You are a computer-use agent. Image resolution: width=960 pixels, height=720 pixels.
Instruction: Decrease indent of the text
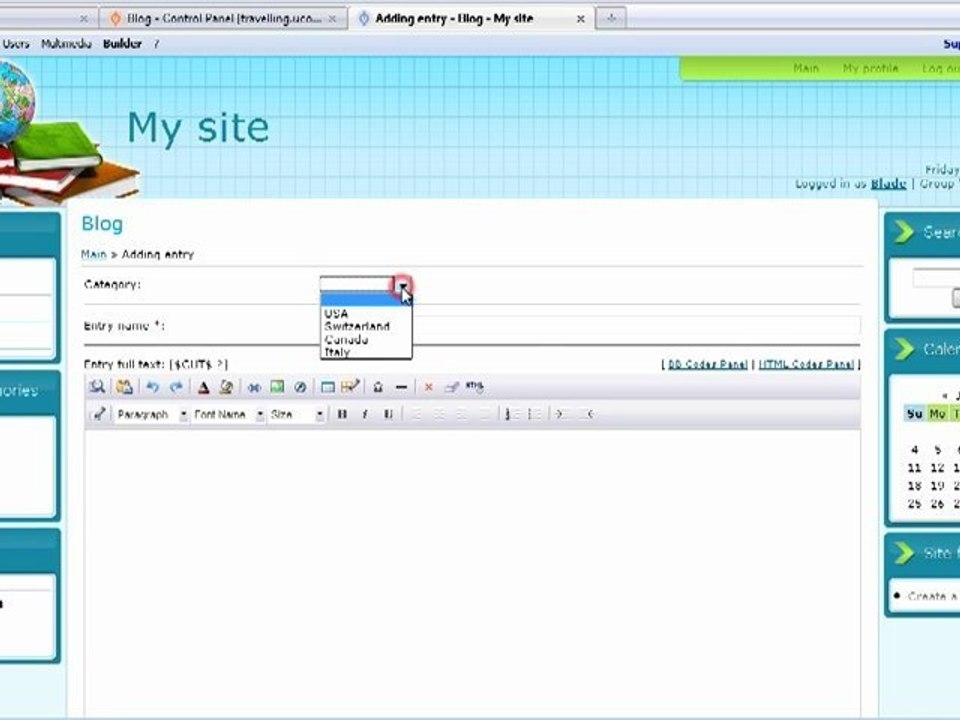(x=587, y=414)
